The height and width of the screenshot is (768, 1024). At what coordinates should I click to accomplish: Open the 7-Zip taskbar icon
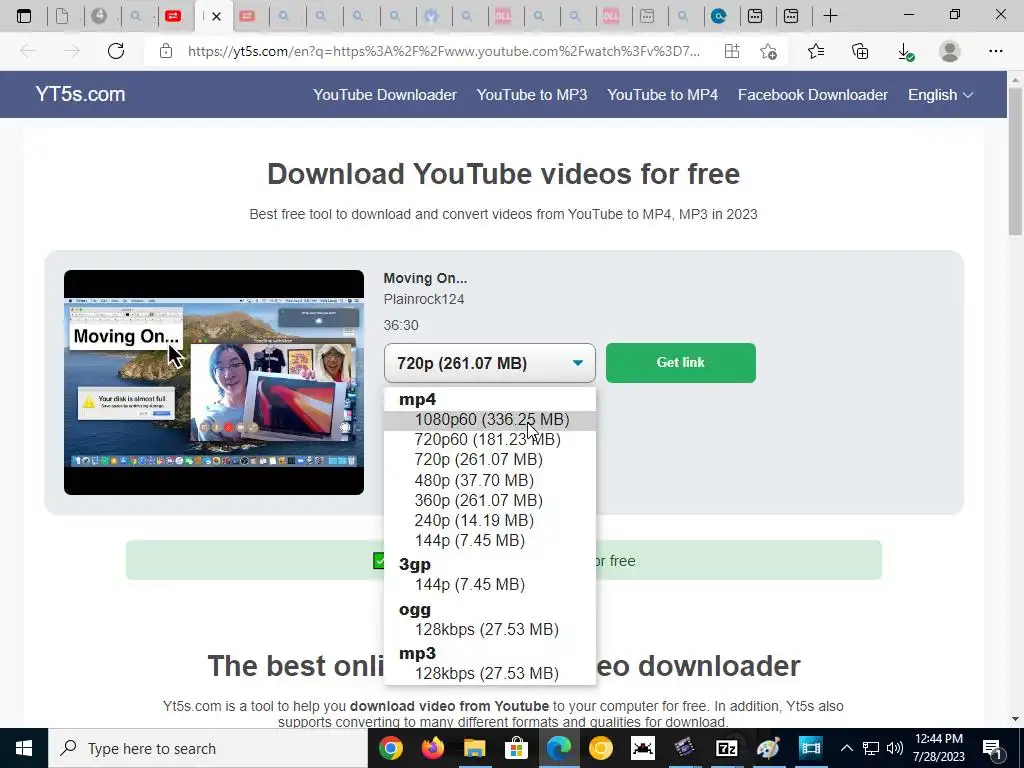click(726, 748)
